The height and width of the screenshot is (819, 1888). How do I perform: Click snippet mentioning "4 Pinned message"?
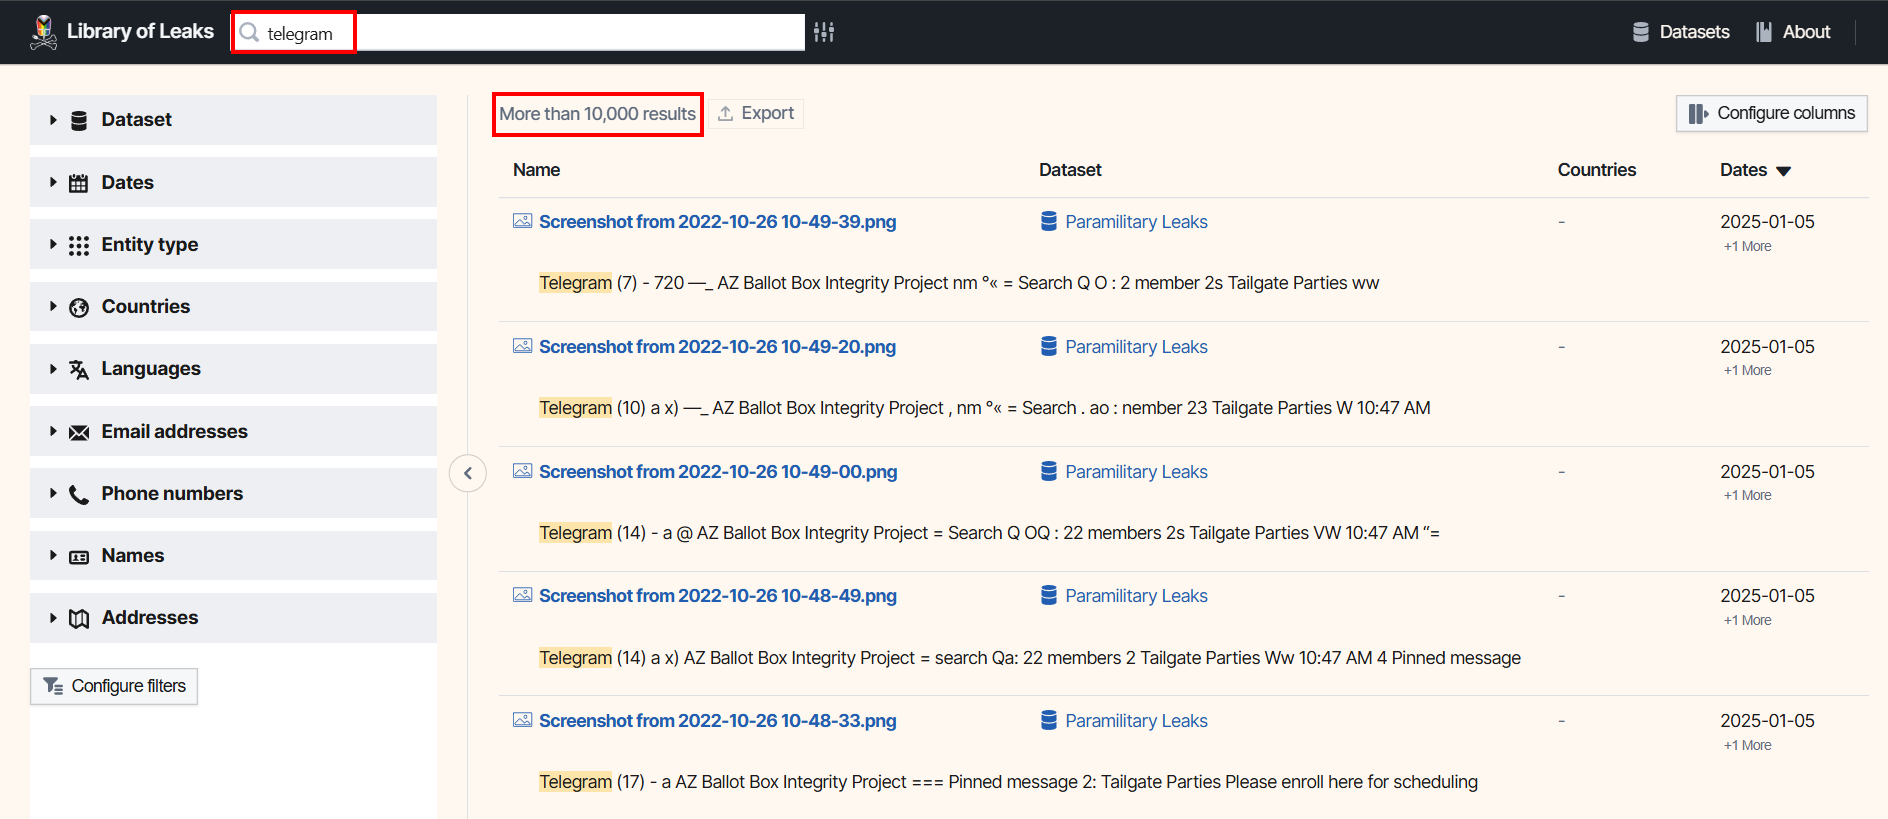(x=1030, y=657)
